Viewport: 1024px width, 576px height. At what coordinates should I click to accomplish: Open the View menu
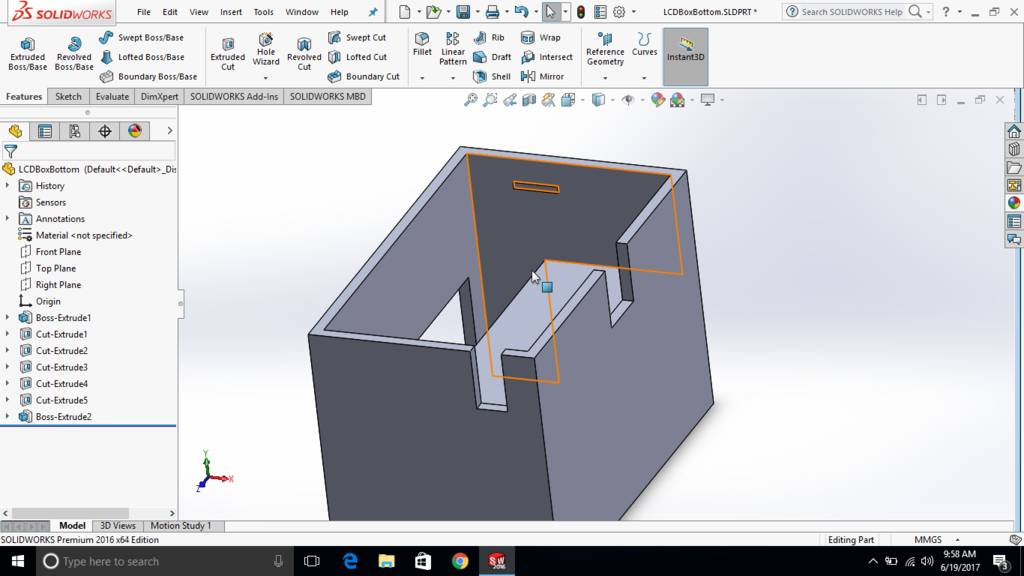[x=199, y=12]
